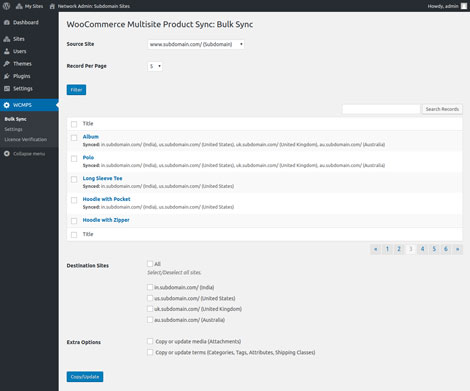
Task: Click Howdy, admin in top bar
Action: 443,6
